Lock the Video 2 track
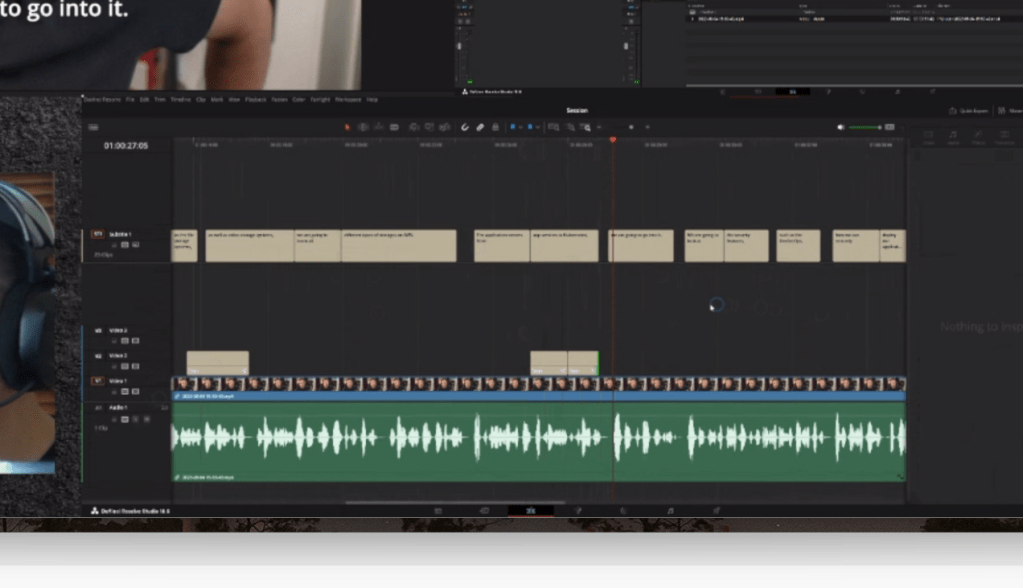This screenshot has width=1023, height=588. click(x=114, y=366)
